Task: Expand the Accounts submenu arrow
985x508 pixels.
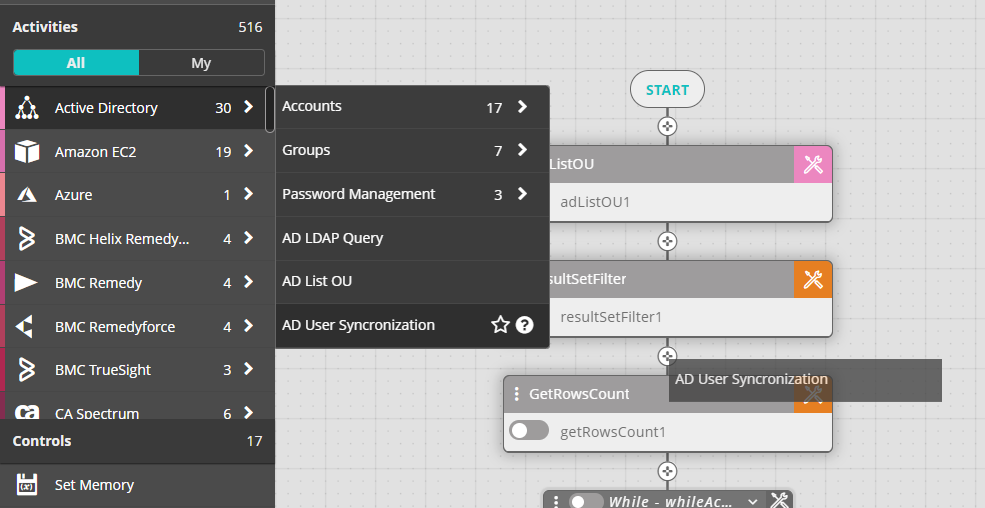Action: pyautogui.click(x=523, y=107)
